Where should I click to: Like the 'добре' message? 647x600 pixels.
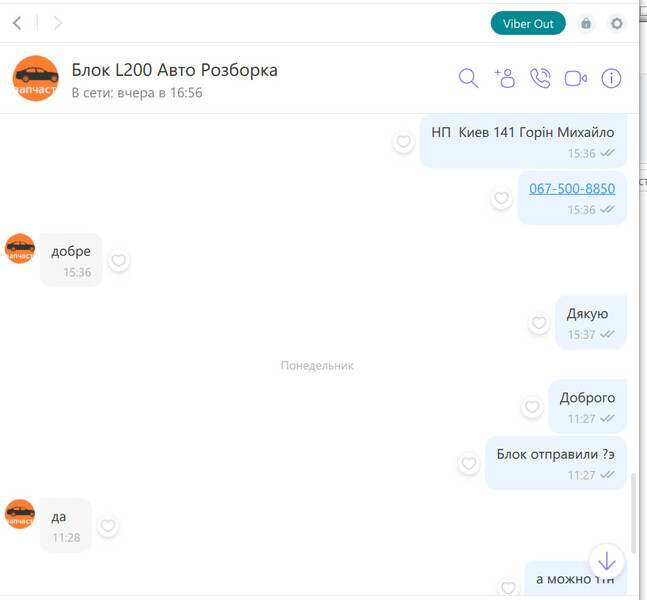[119, 260]
